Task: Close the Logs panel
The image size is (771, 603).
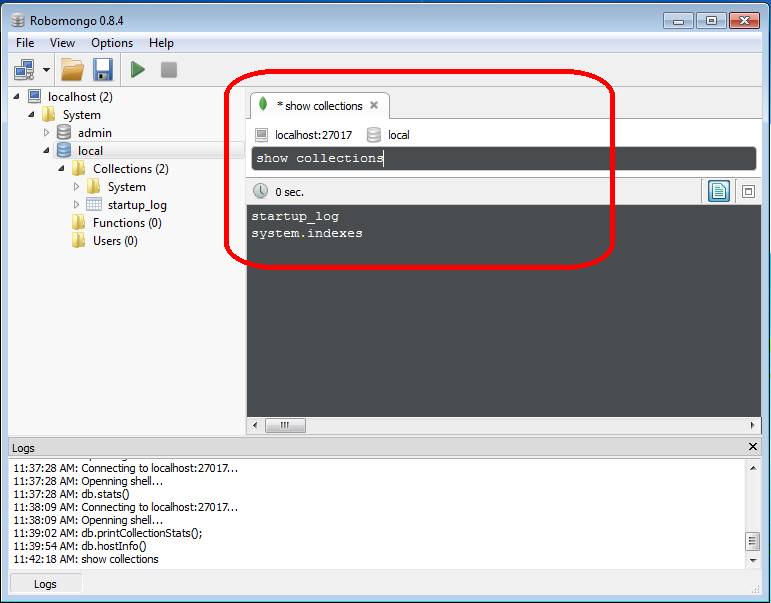Action: pyautogui.click(x=753, y=447)
